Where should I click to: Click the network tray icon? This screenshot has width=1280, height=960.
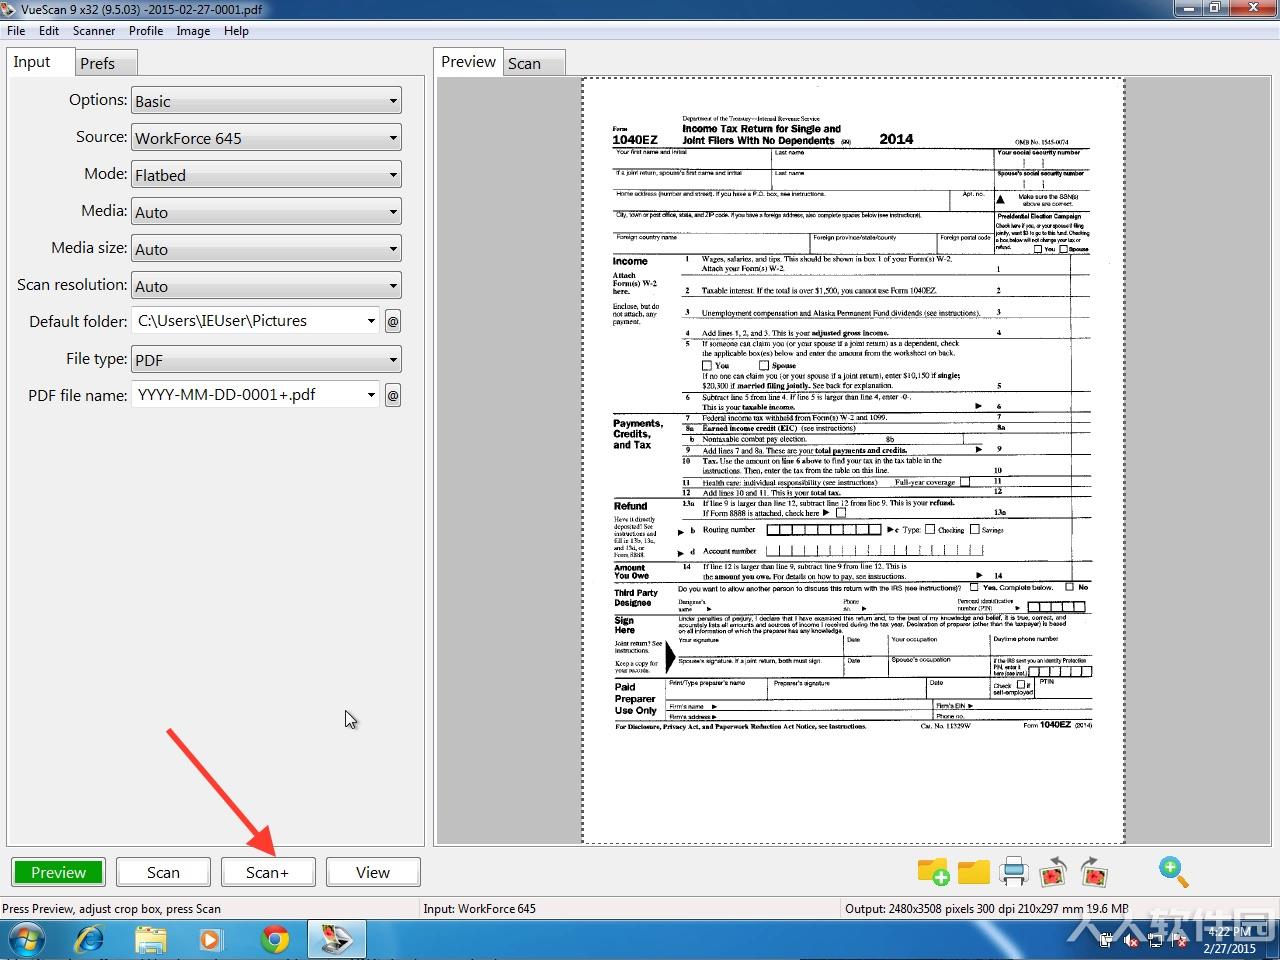[1156, 941]
